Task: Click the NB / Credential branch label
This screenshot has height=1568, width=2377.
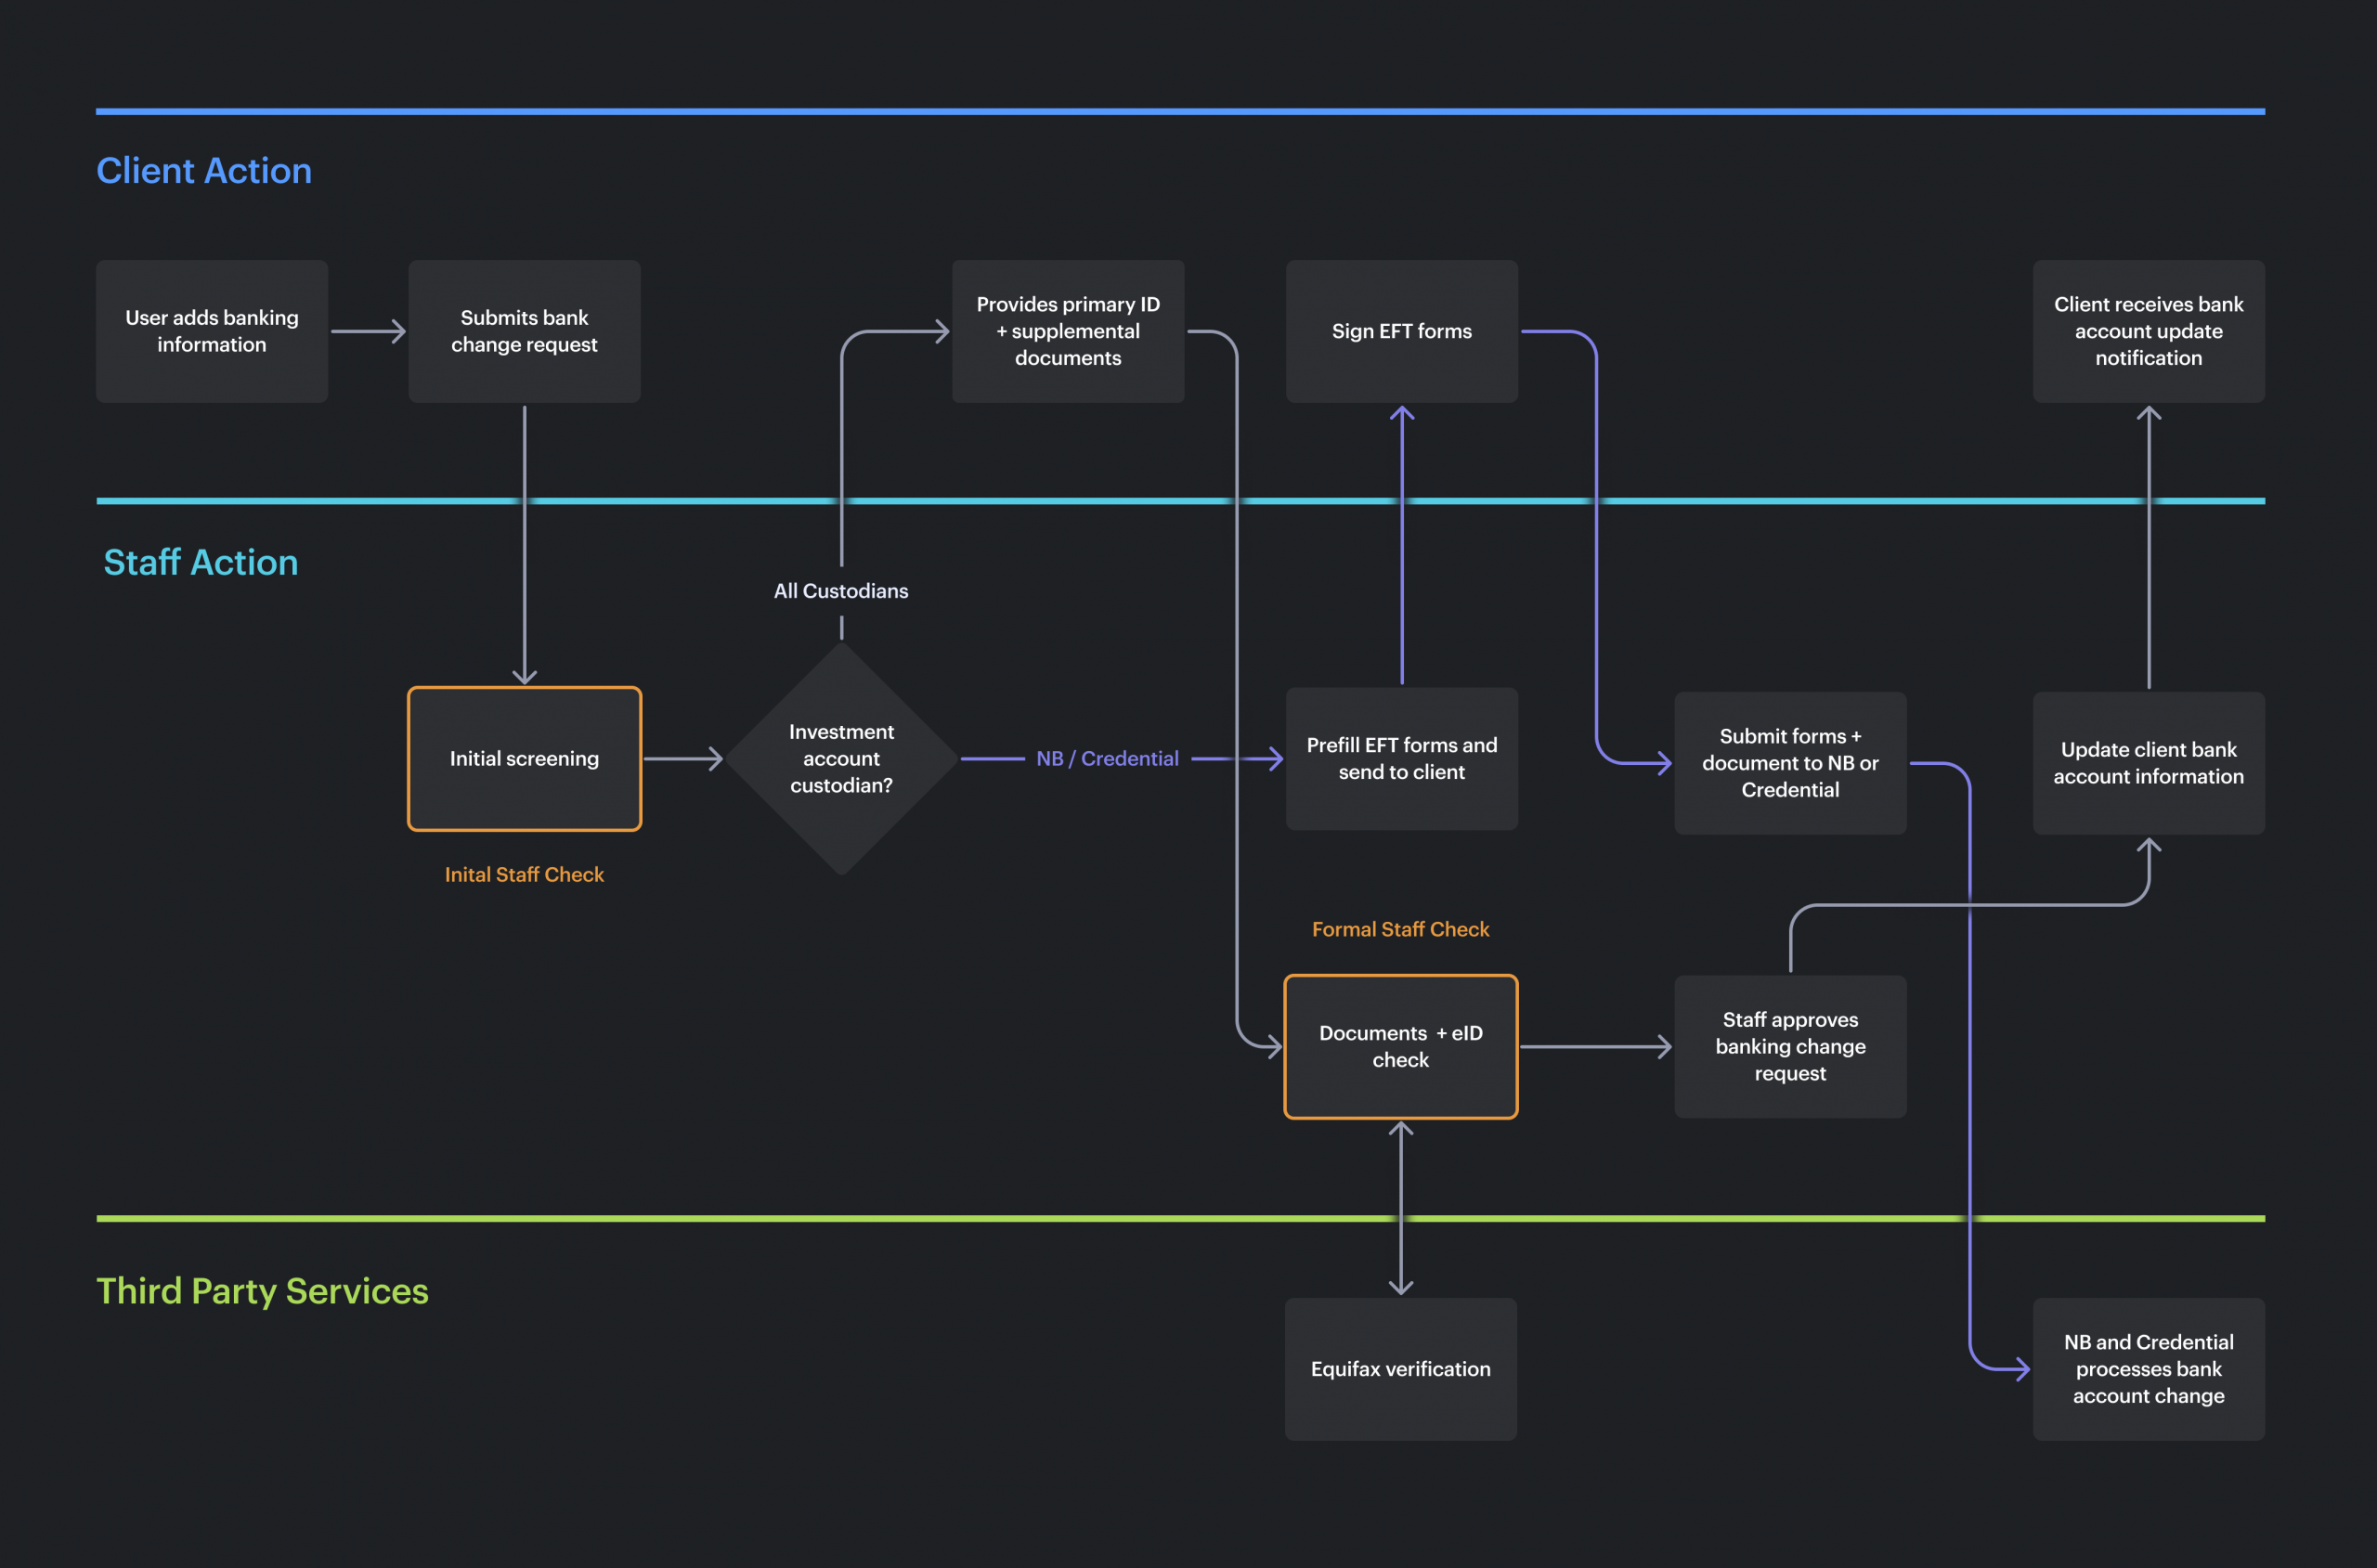Action: pyautogui.click(x=1107, y=758)
